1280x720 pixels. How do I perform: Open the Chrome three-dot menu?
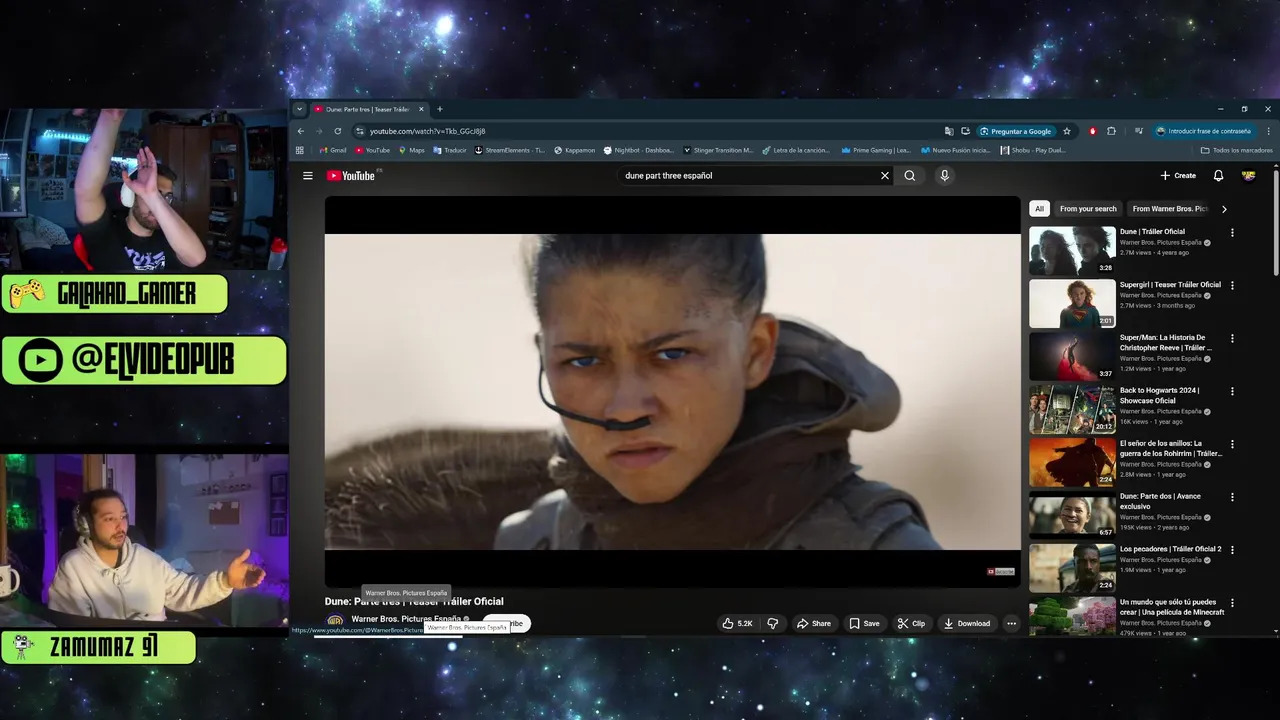tap(1269, 131)
